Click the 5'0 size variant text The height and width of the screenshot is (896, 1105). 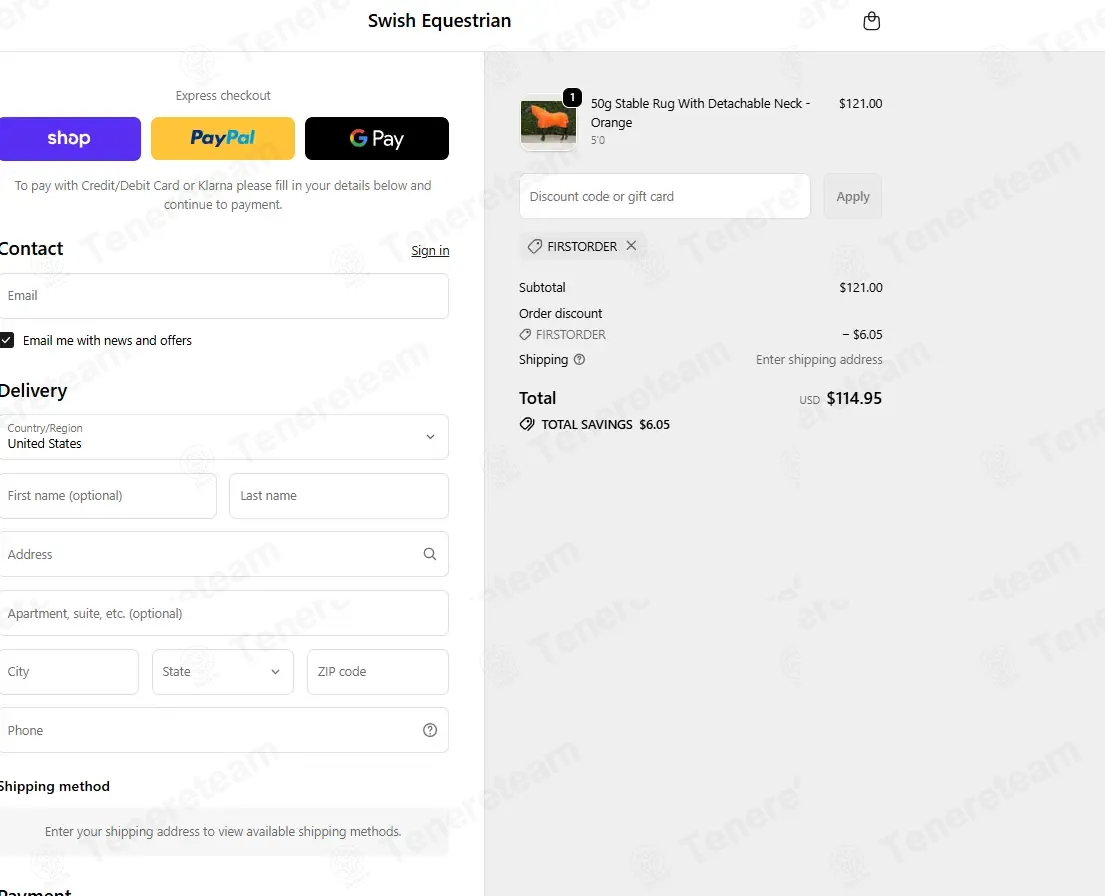[598, 140]
